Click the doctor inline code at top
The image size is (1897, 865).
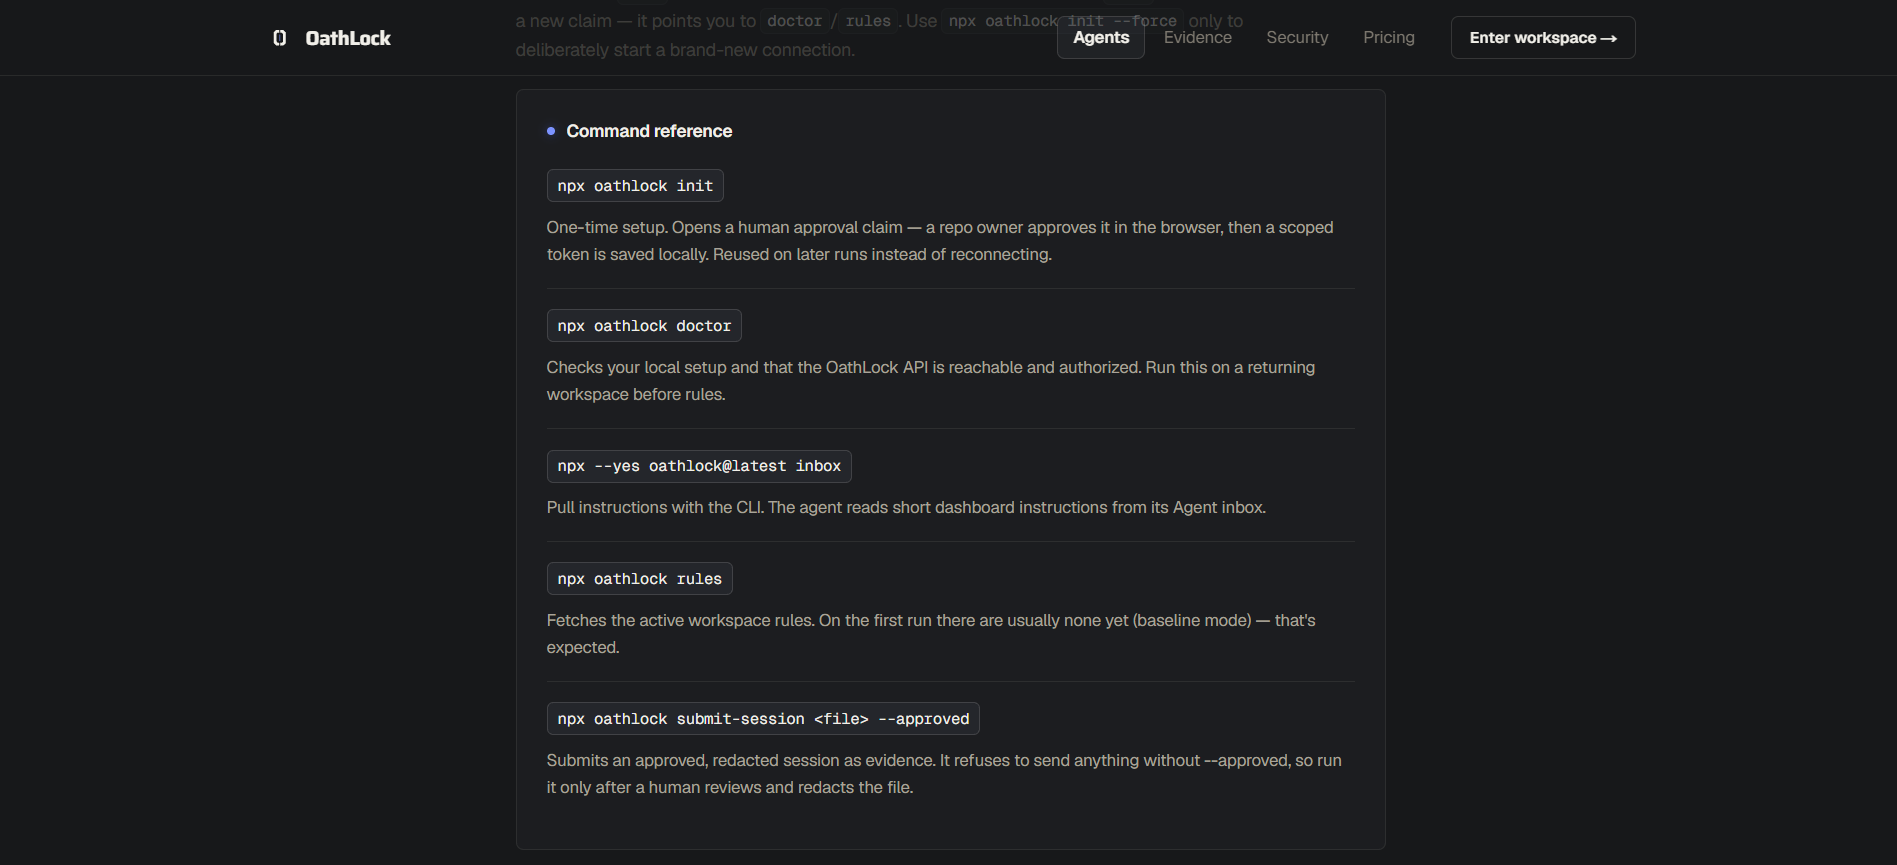[x=794, y=21]
